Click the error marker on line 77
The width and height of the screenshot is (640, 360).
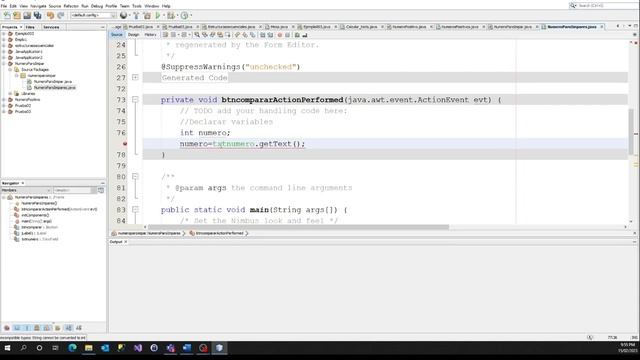click(125, 144)
